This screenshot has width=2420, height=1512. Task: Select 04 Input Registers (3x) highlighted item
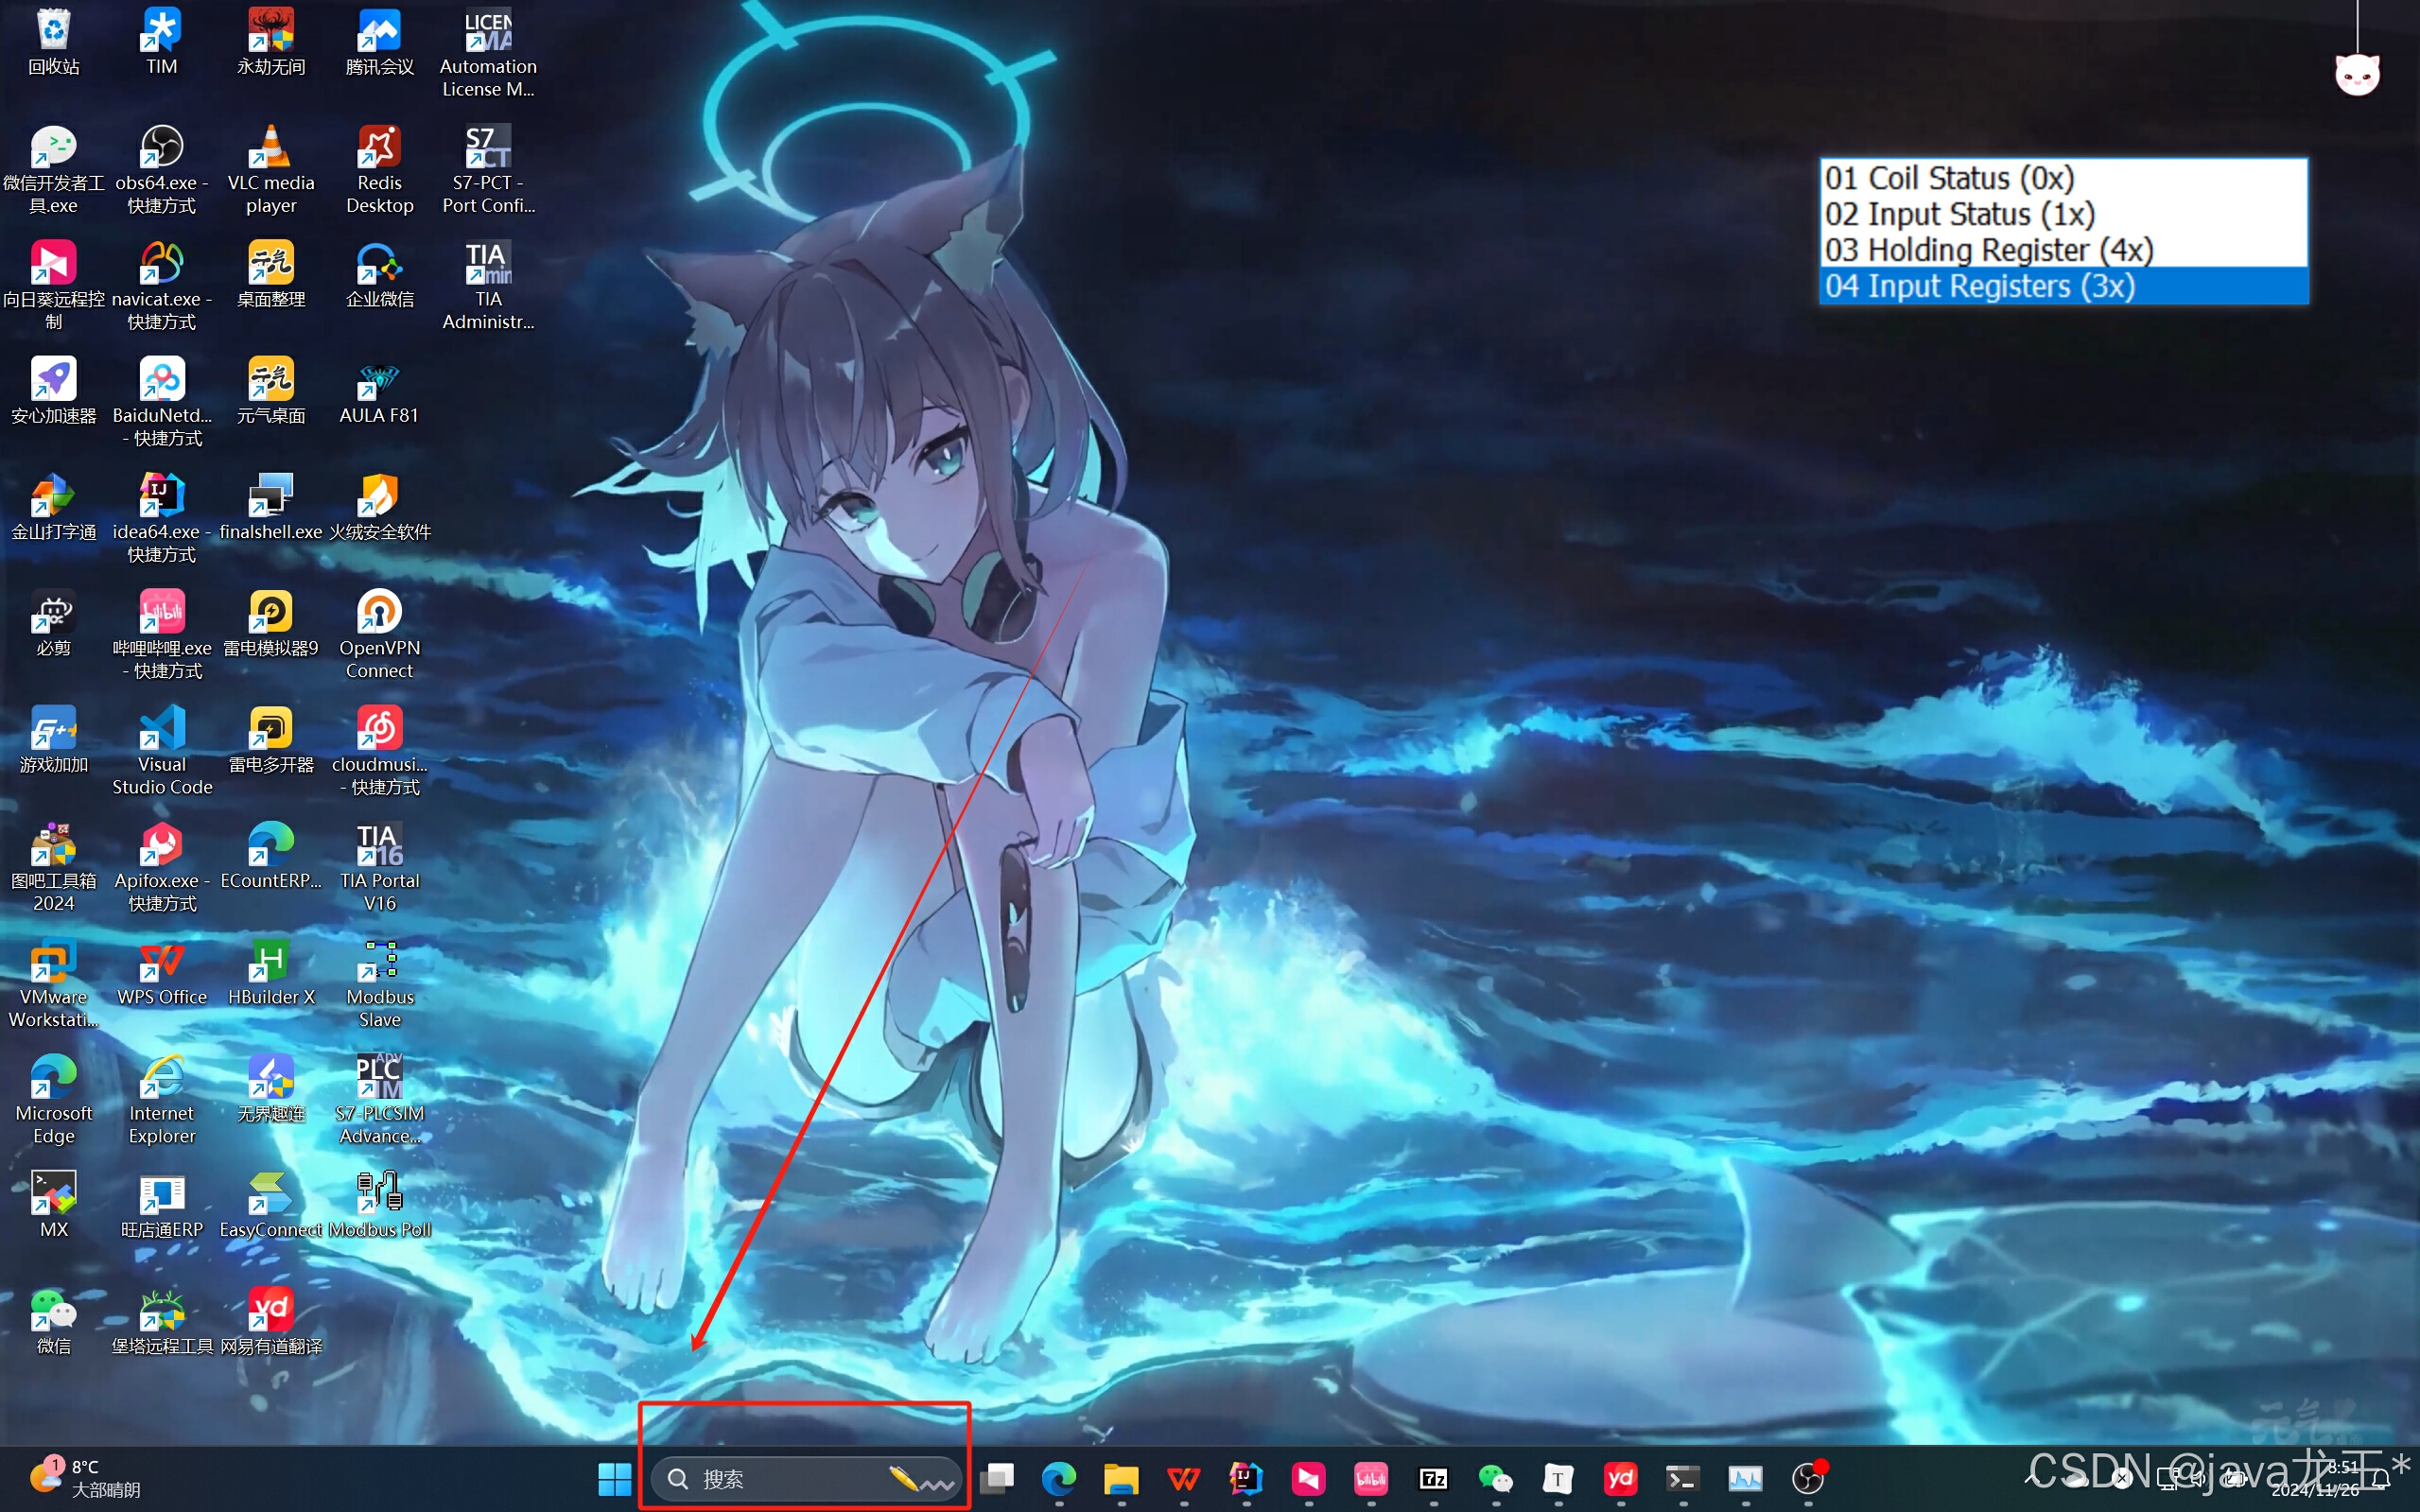click(x=1978, y=286)
